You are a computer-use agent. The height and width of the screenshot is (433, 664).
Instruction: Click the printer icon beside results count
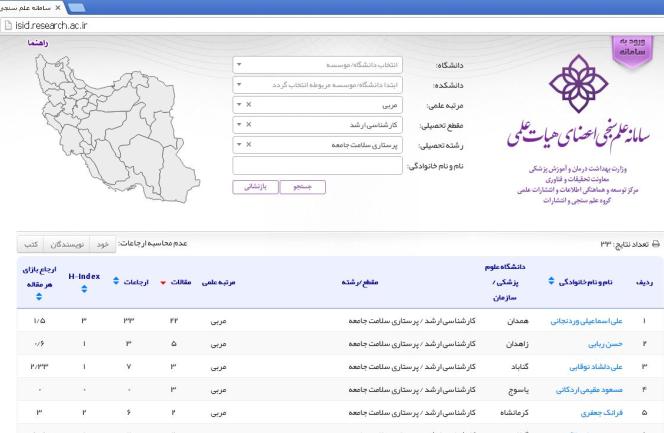click(656, 244)
